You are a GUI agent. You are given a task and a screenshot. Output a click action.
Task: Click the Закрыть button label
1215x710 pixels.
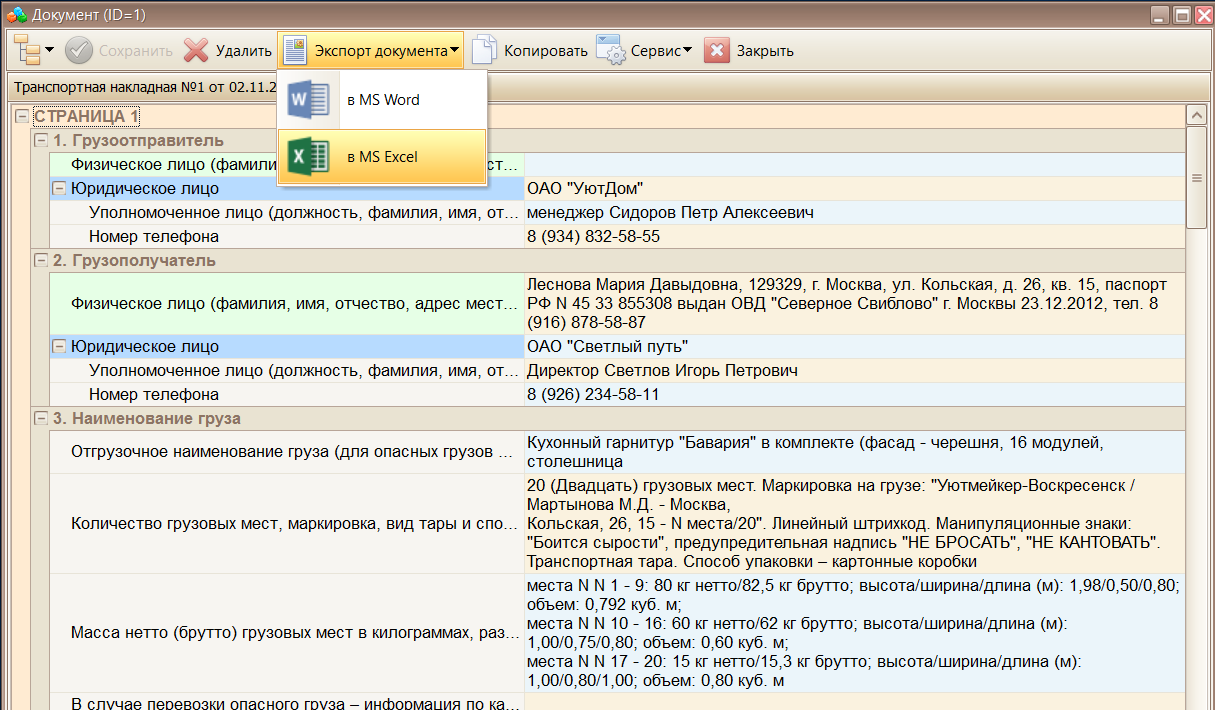(765, 50)
